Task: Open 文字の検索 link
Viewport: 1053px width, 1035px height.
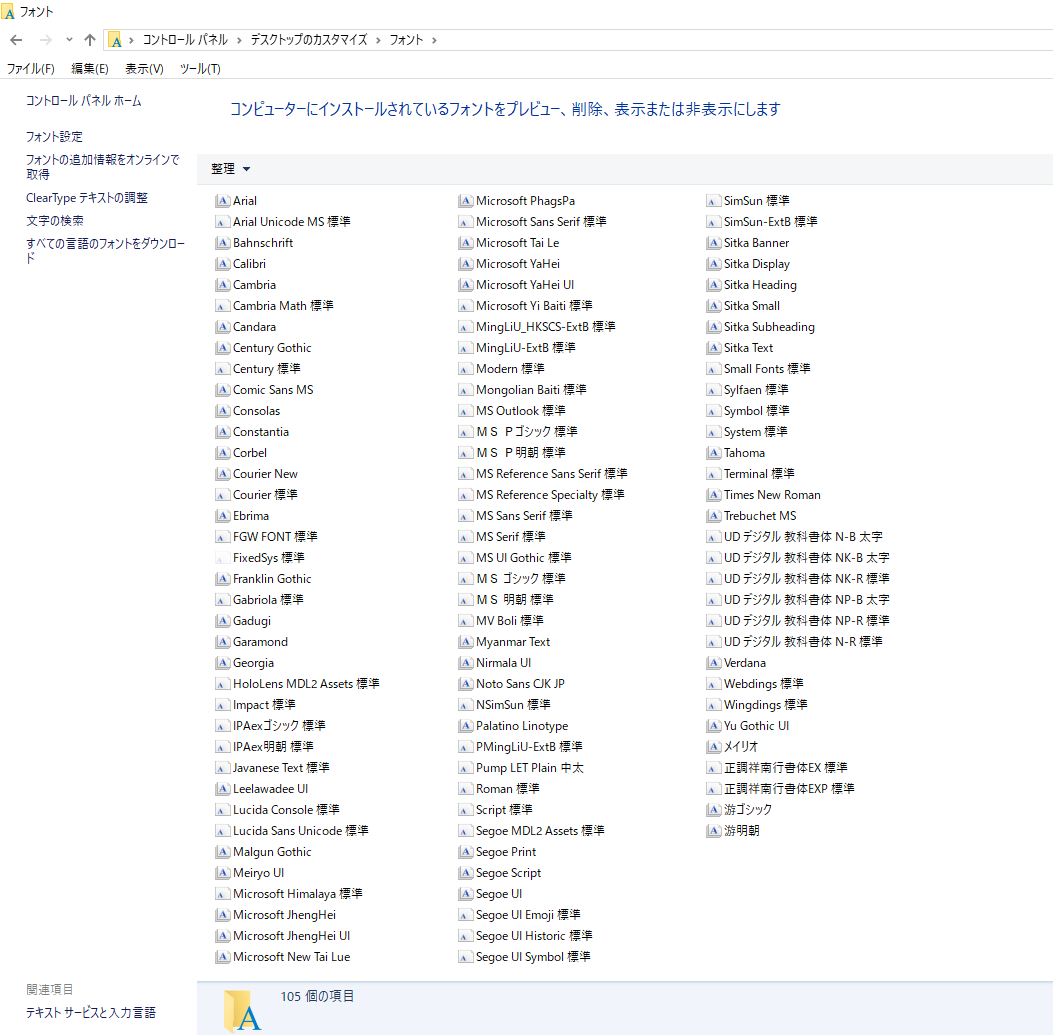Action: coord(55,220)
